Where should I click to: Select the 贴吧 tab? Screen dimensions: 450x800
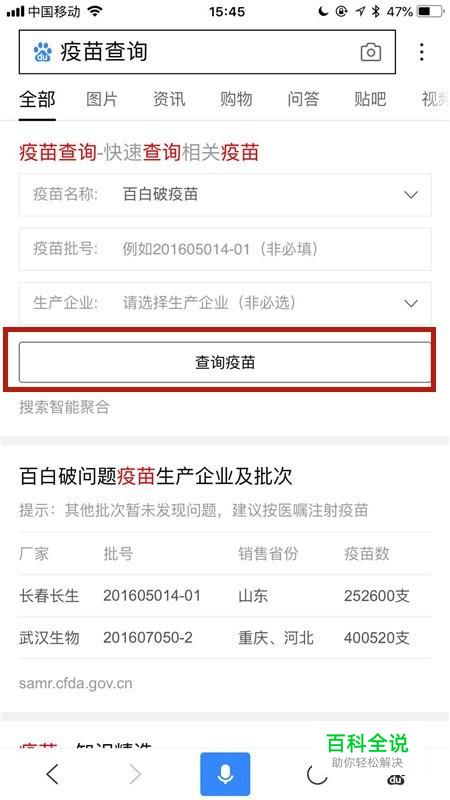[x=370, y=99]
